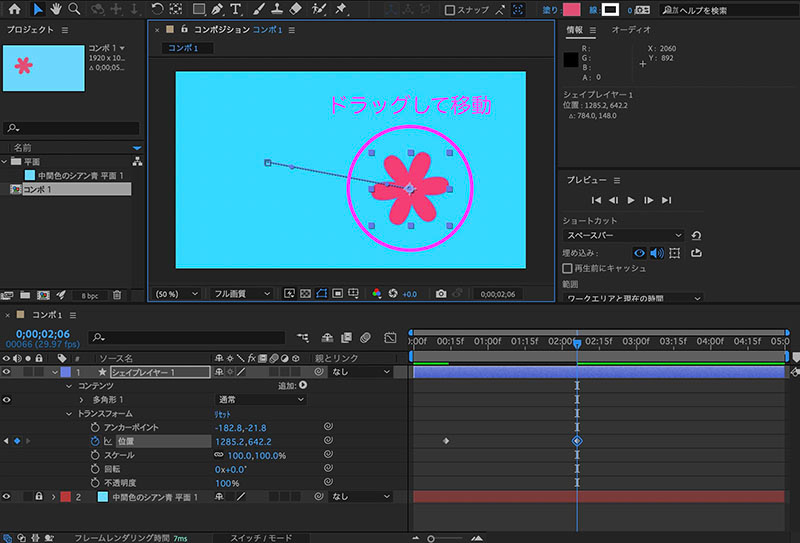This screenshot has height=543, width=800.
Task: Jump to last frame in Preview
Action: (x=666, y=200)
